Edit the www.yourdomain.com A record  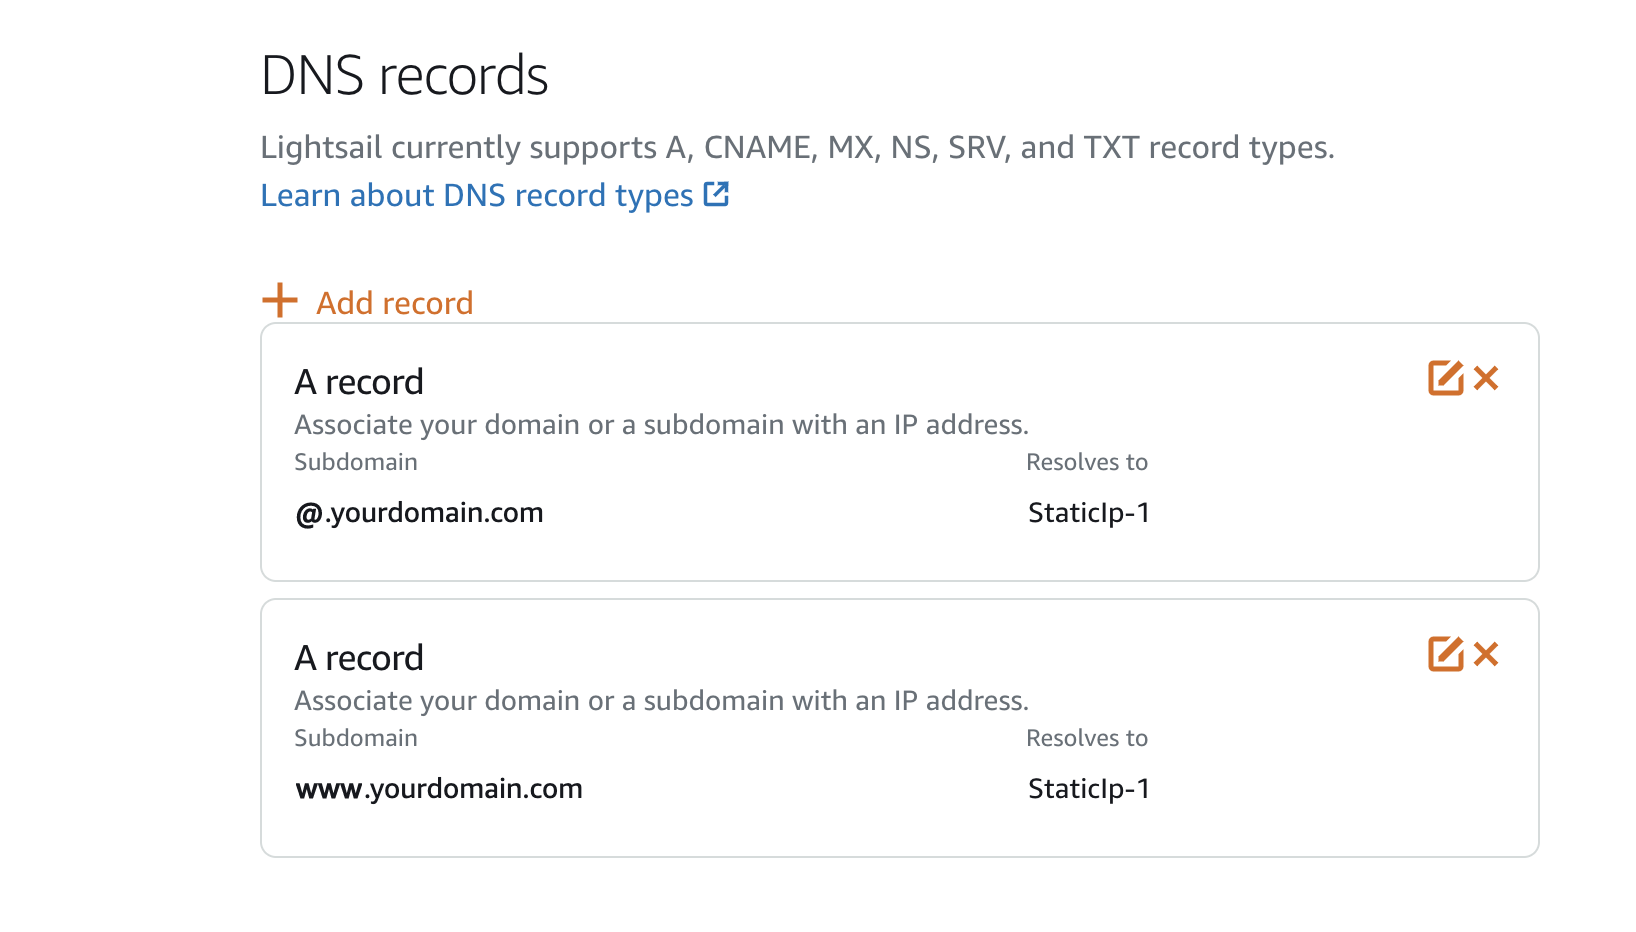[1445, 655]
